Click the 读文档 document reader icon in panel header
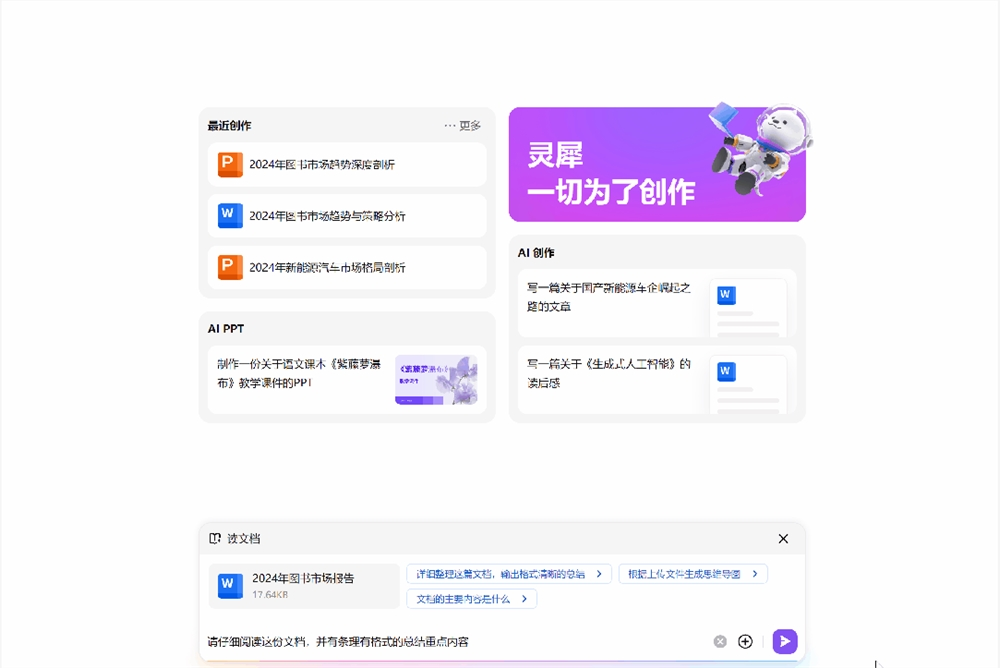Screen dimensions: 1000x668 coord(215,538)
